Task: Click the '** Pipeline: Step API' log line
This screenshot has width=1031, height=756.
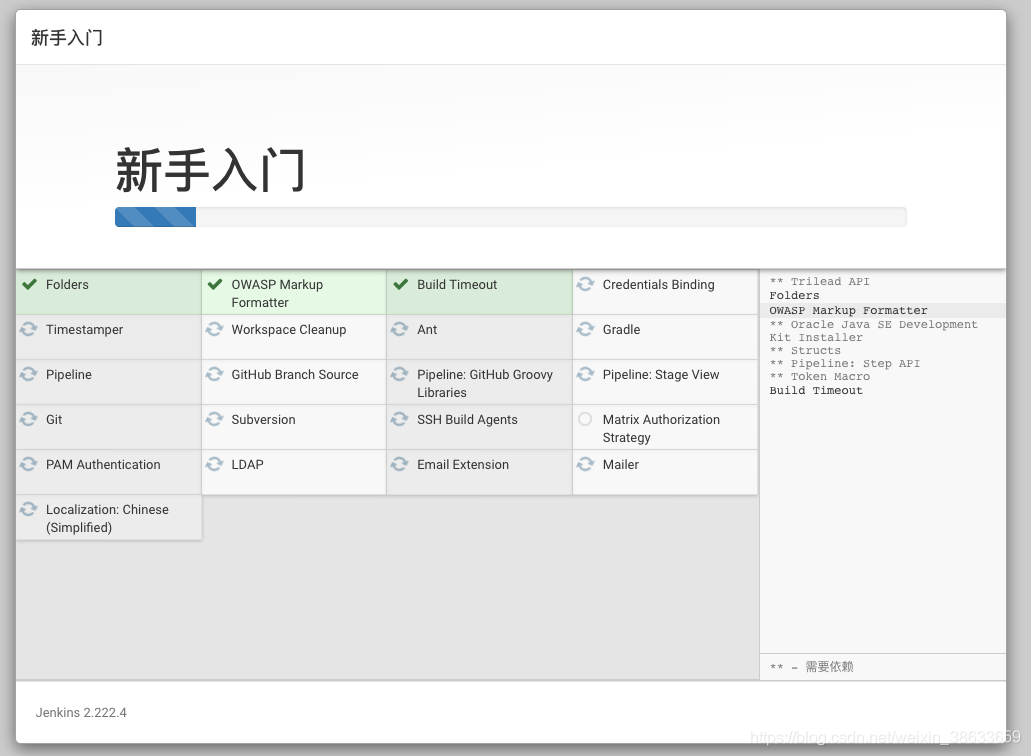Action: [x=844, y=364]
